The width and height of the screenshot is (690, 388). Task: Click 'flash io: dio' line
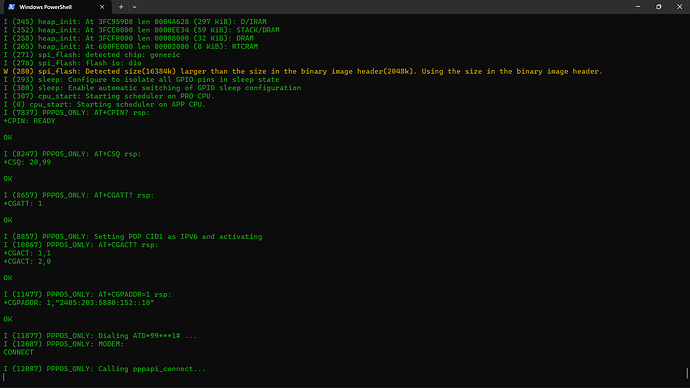point(73,63)
